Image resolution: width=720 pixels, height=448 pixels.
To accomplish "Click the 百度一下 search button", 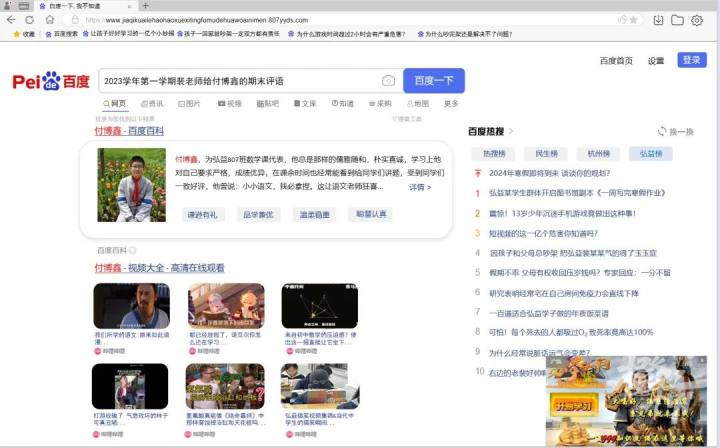I will click(x=434, y=81).
